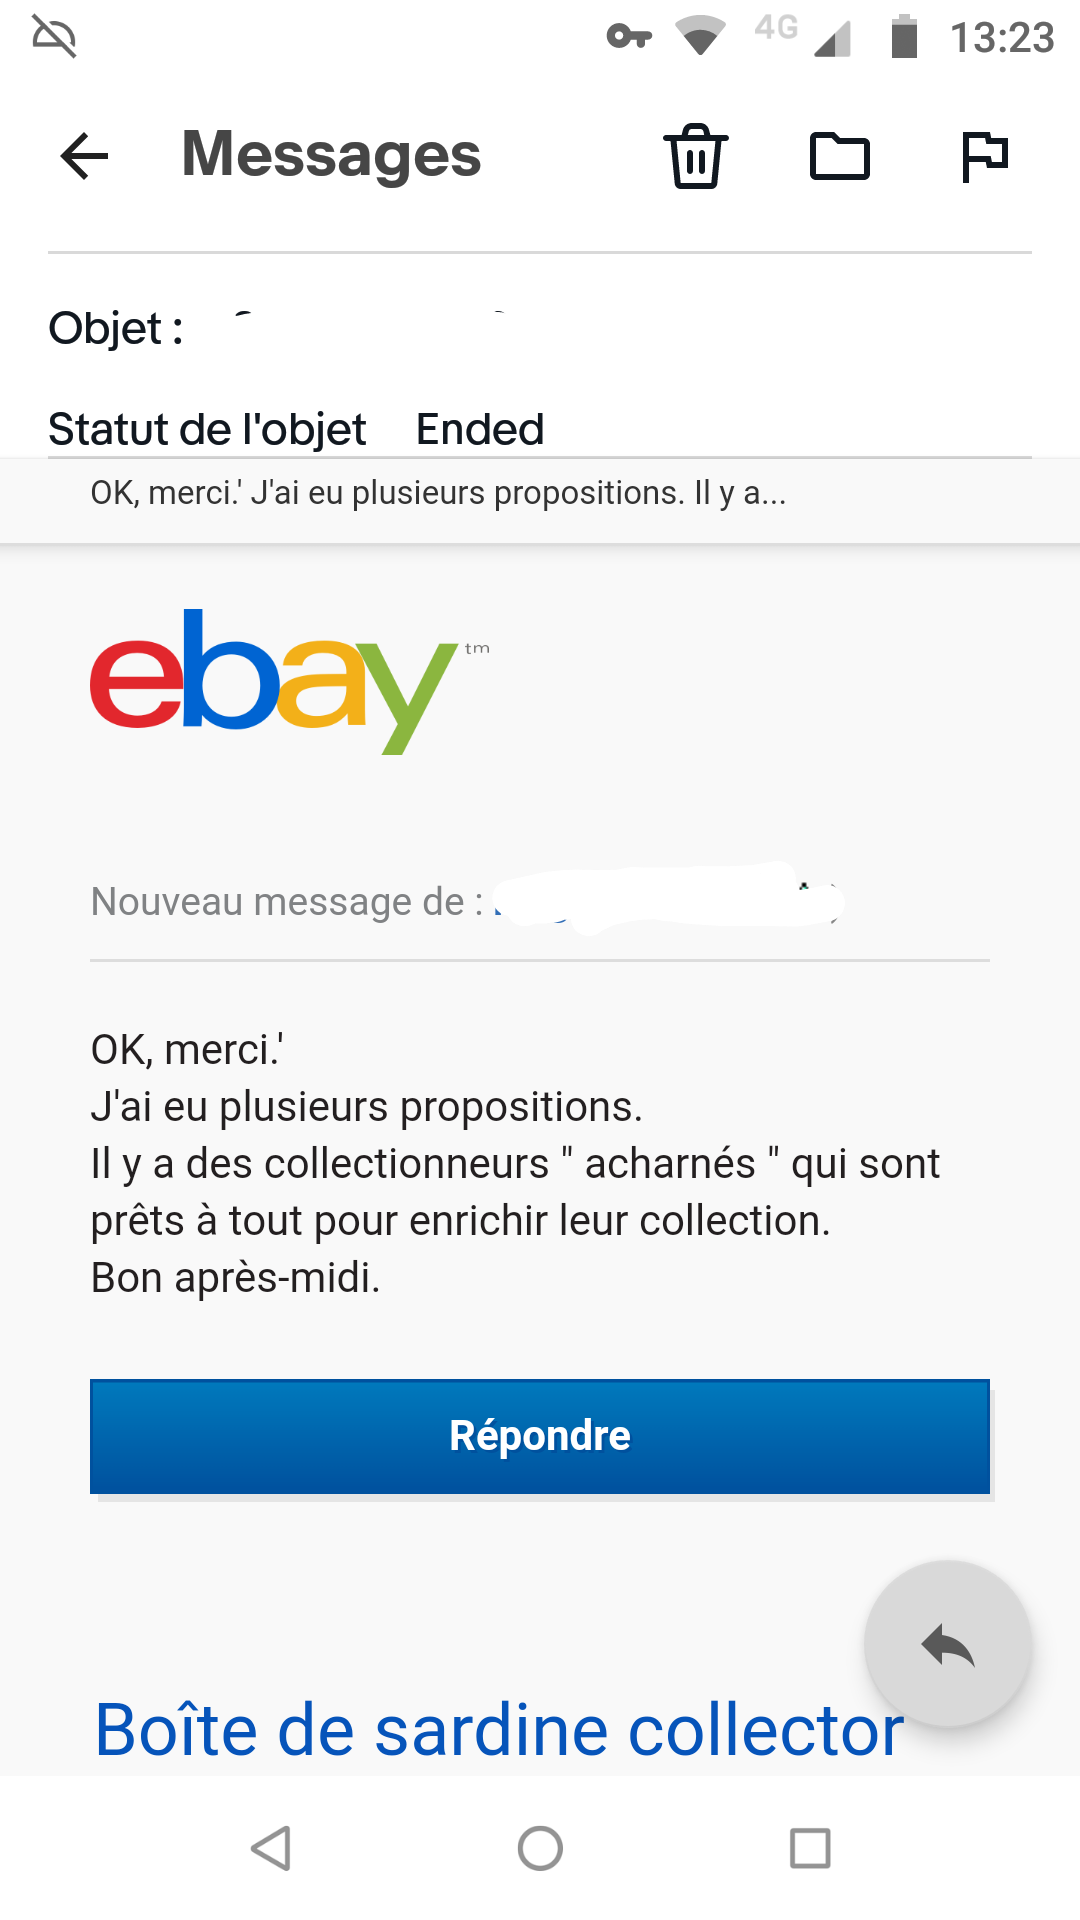
Task: Tap the VPN key status icon
Action: pyautogui.click(x=629, y=37)
